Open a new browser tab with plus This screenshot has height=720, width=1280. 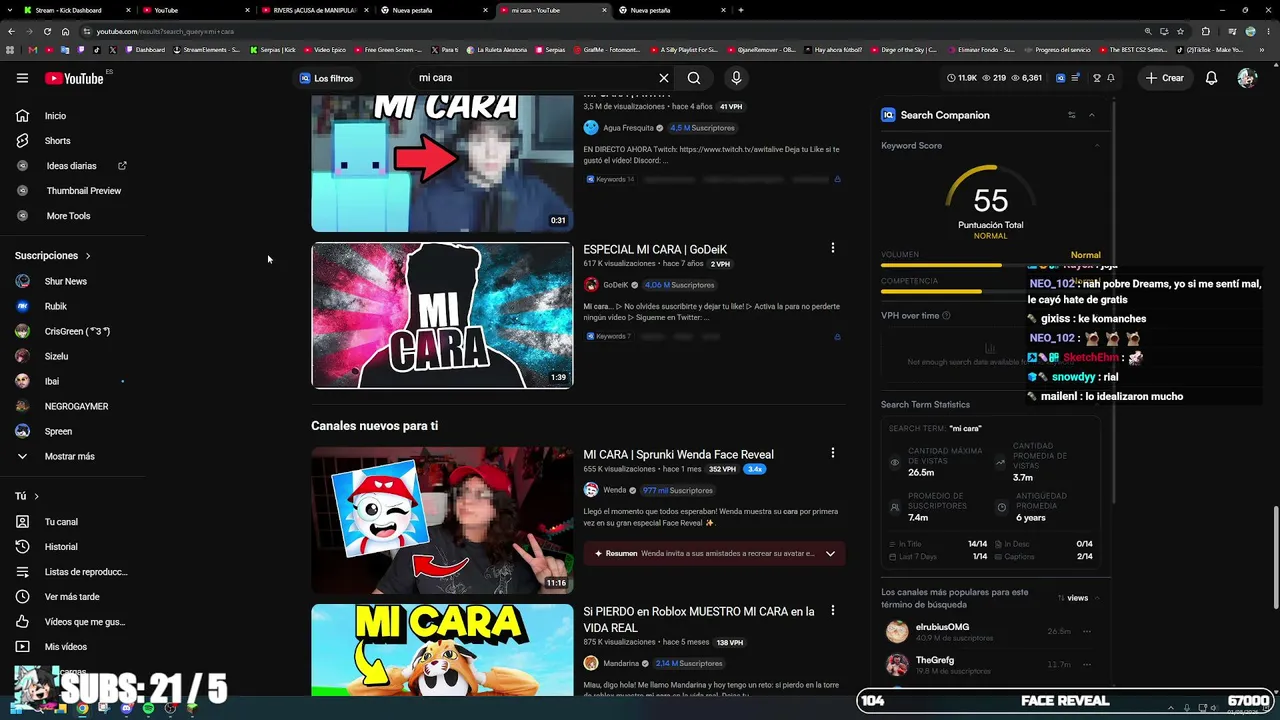click(740, 10)
